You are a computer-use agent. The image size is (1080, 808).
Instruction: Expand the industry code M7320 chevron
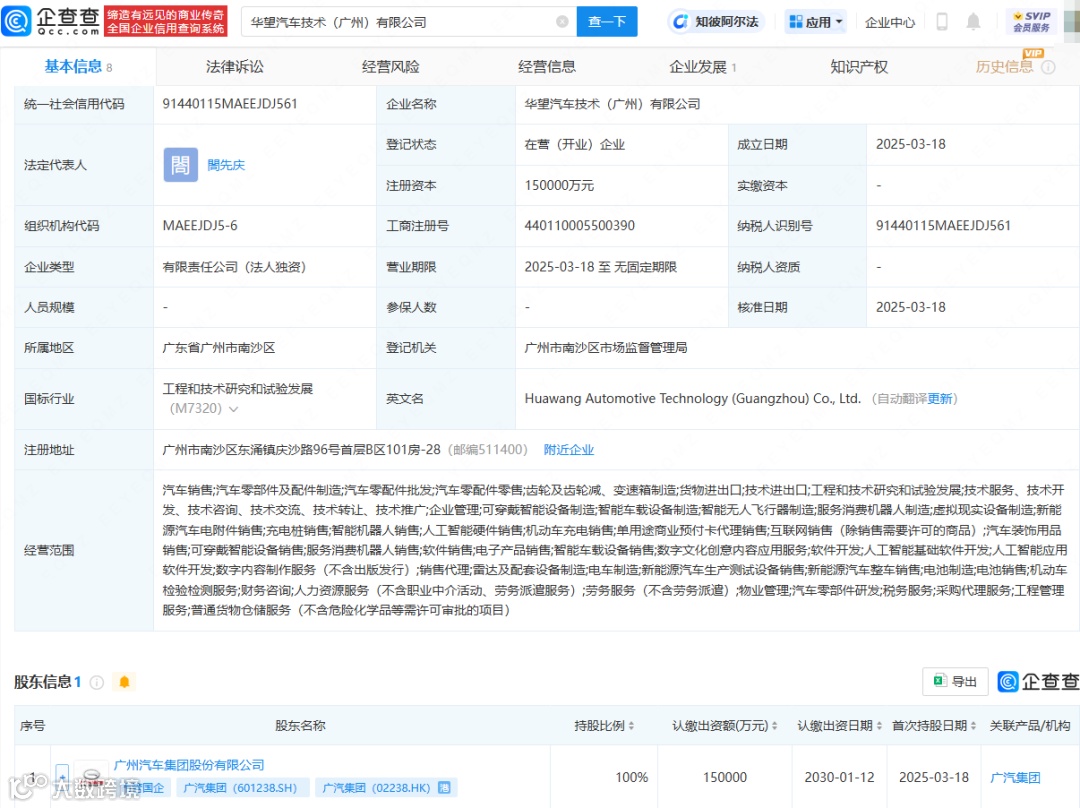coord(233,409)
